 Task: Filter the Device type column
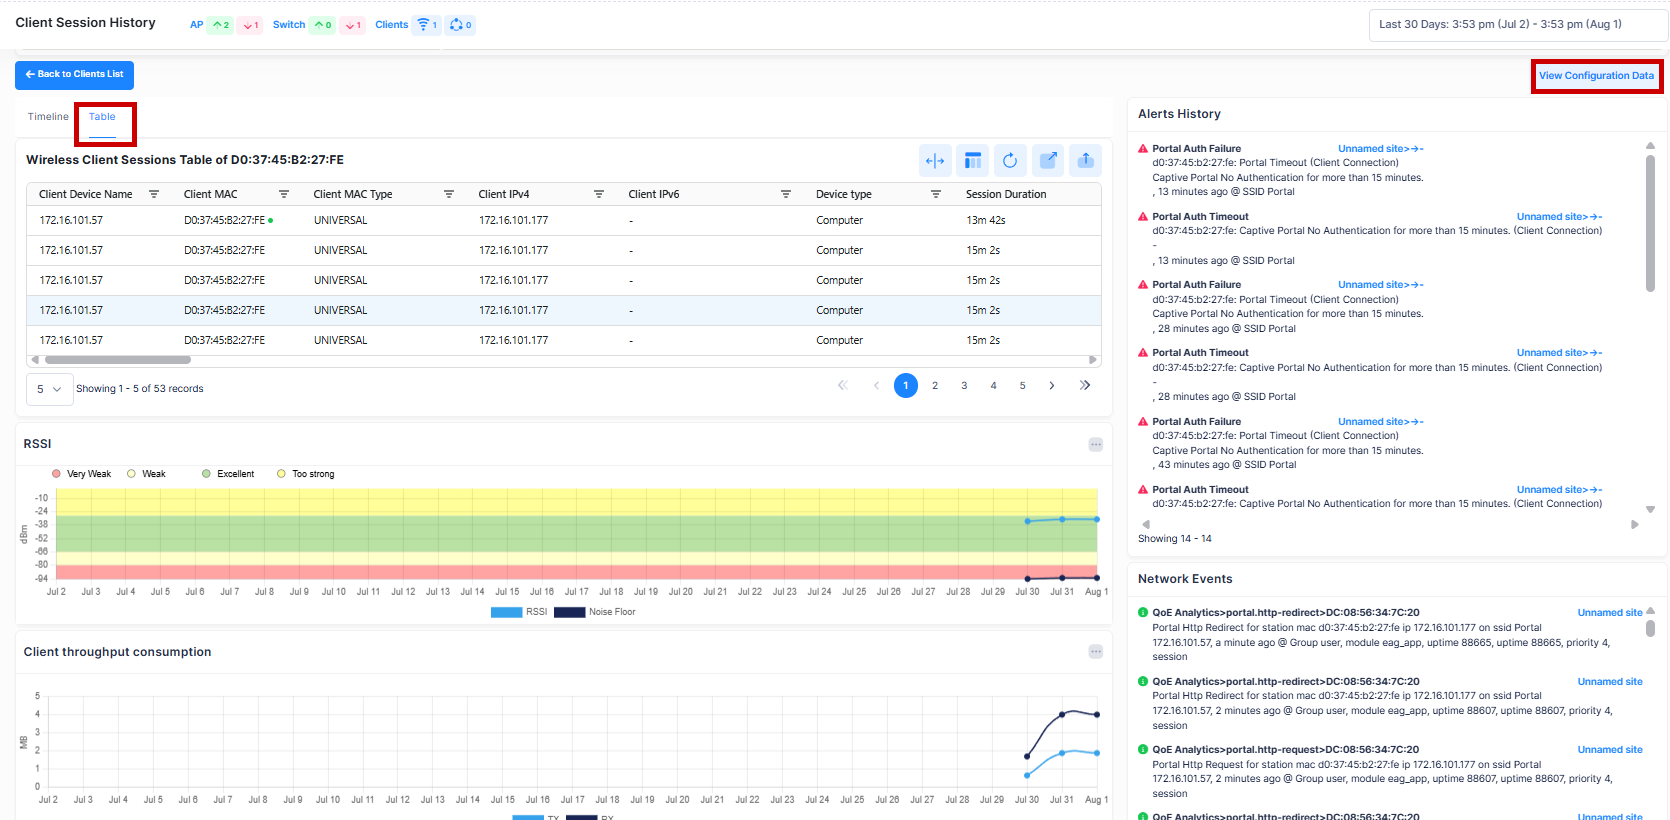(x=936, y=194)
